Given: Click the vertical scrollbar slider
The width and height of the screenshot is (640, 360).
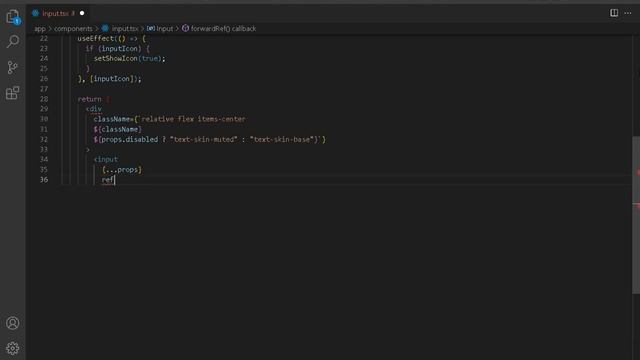Looking at the screenshot, I should click(636, 215).
